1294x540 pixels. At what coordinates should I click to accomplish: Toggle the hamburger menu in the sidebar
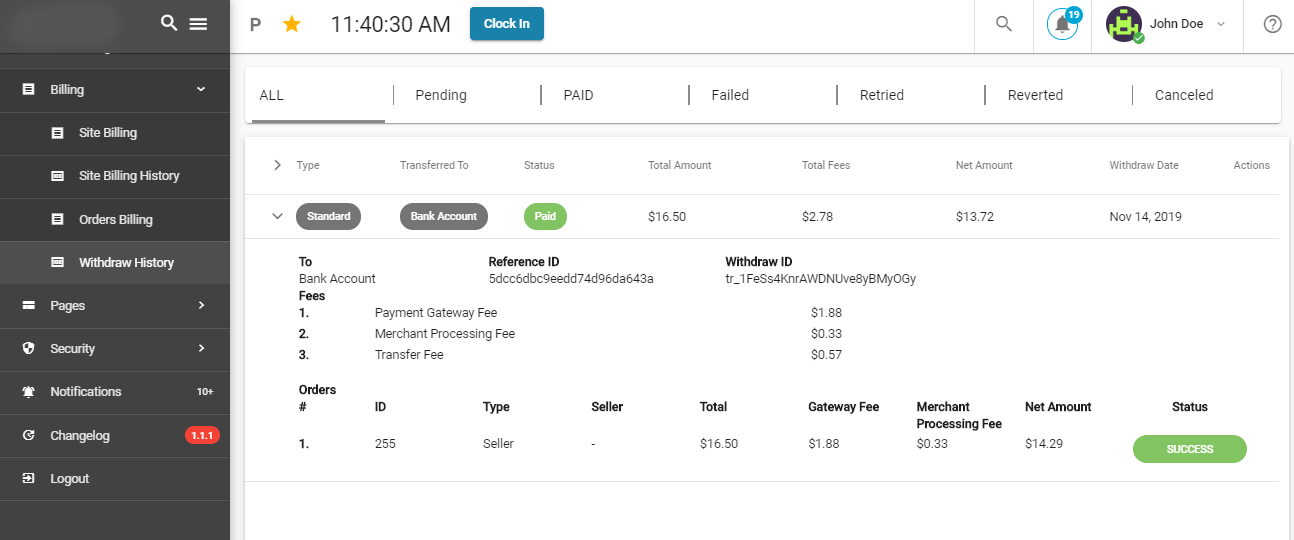tap(198, 24)
